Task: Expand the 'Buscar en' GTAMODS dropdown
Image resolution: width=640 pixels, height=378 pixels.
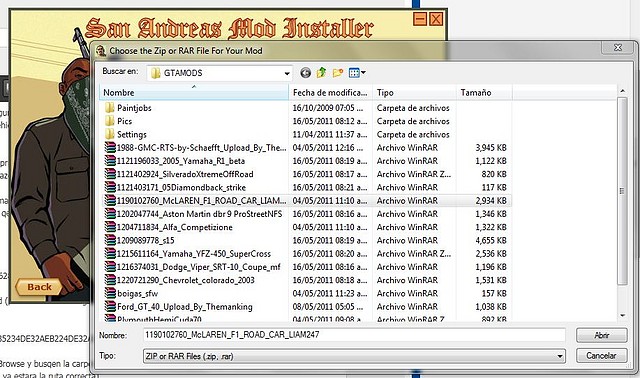Action: 287,73
